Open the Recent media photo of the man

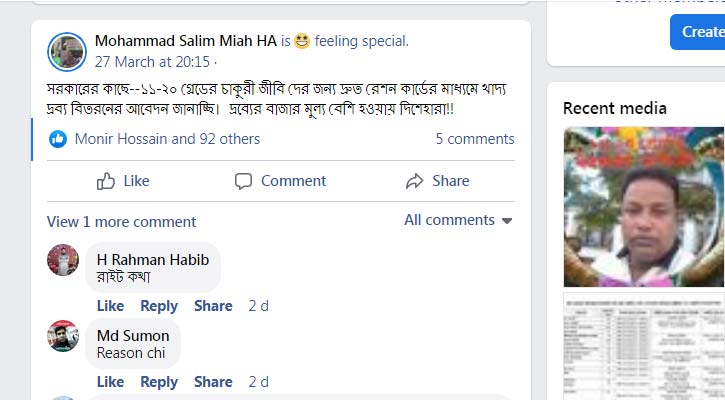point(643,206)
